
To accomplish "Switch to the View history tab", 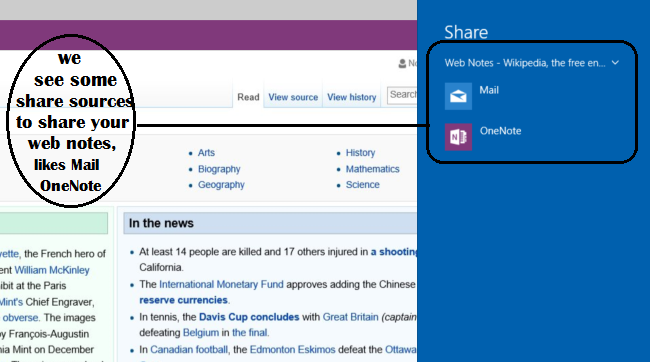I will 352,97.
